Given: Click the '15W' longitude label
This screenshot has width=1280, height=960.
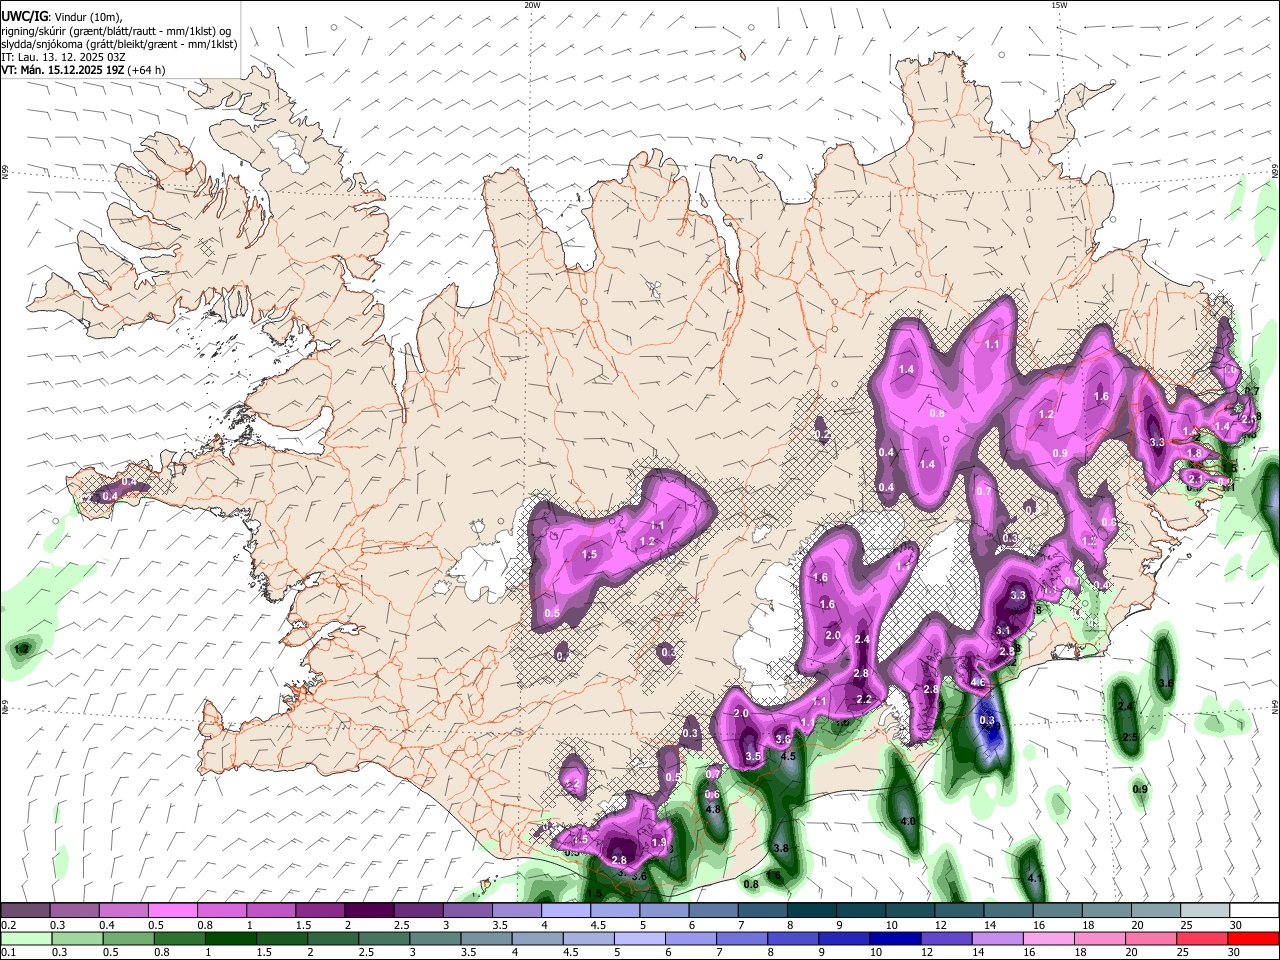Looking at the screenshot, I should click(x=1060, y=5).
